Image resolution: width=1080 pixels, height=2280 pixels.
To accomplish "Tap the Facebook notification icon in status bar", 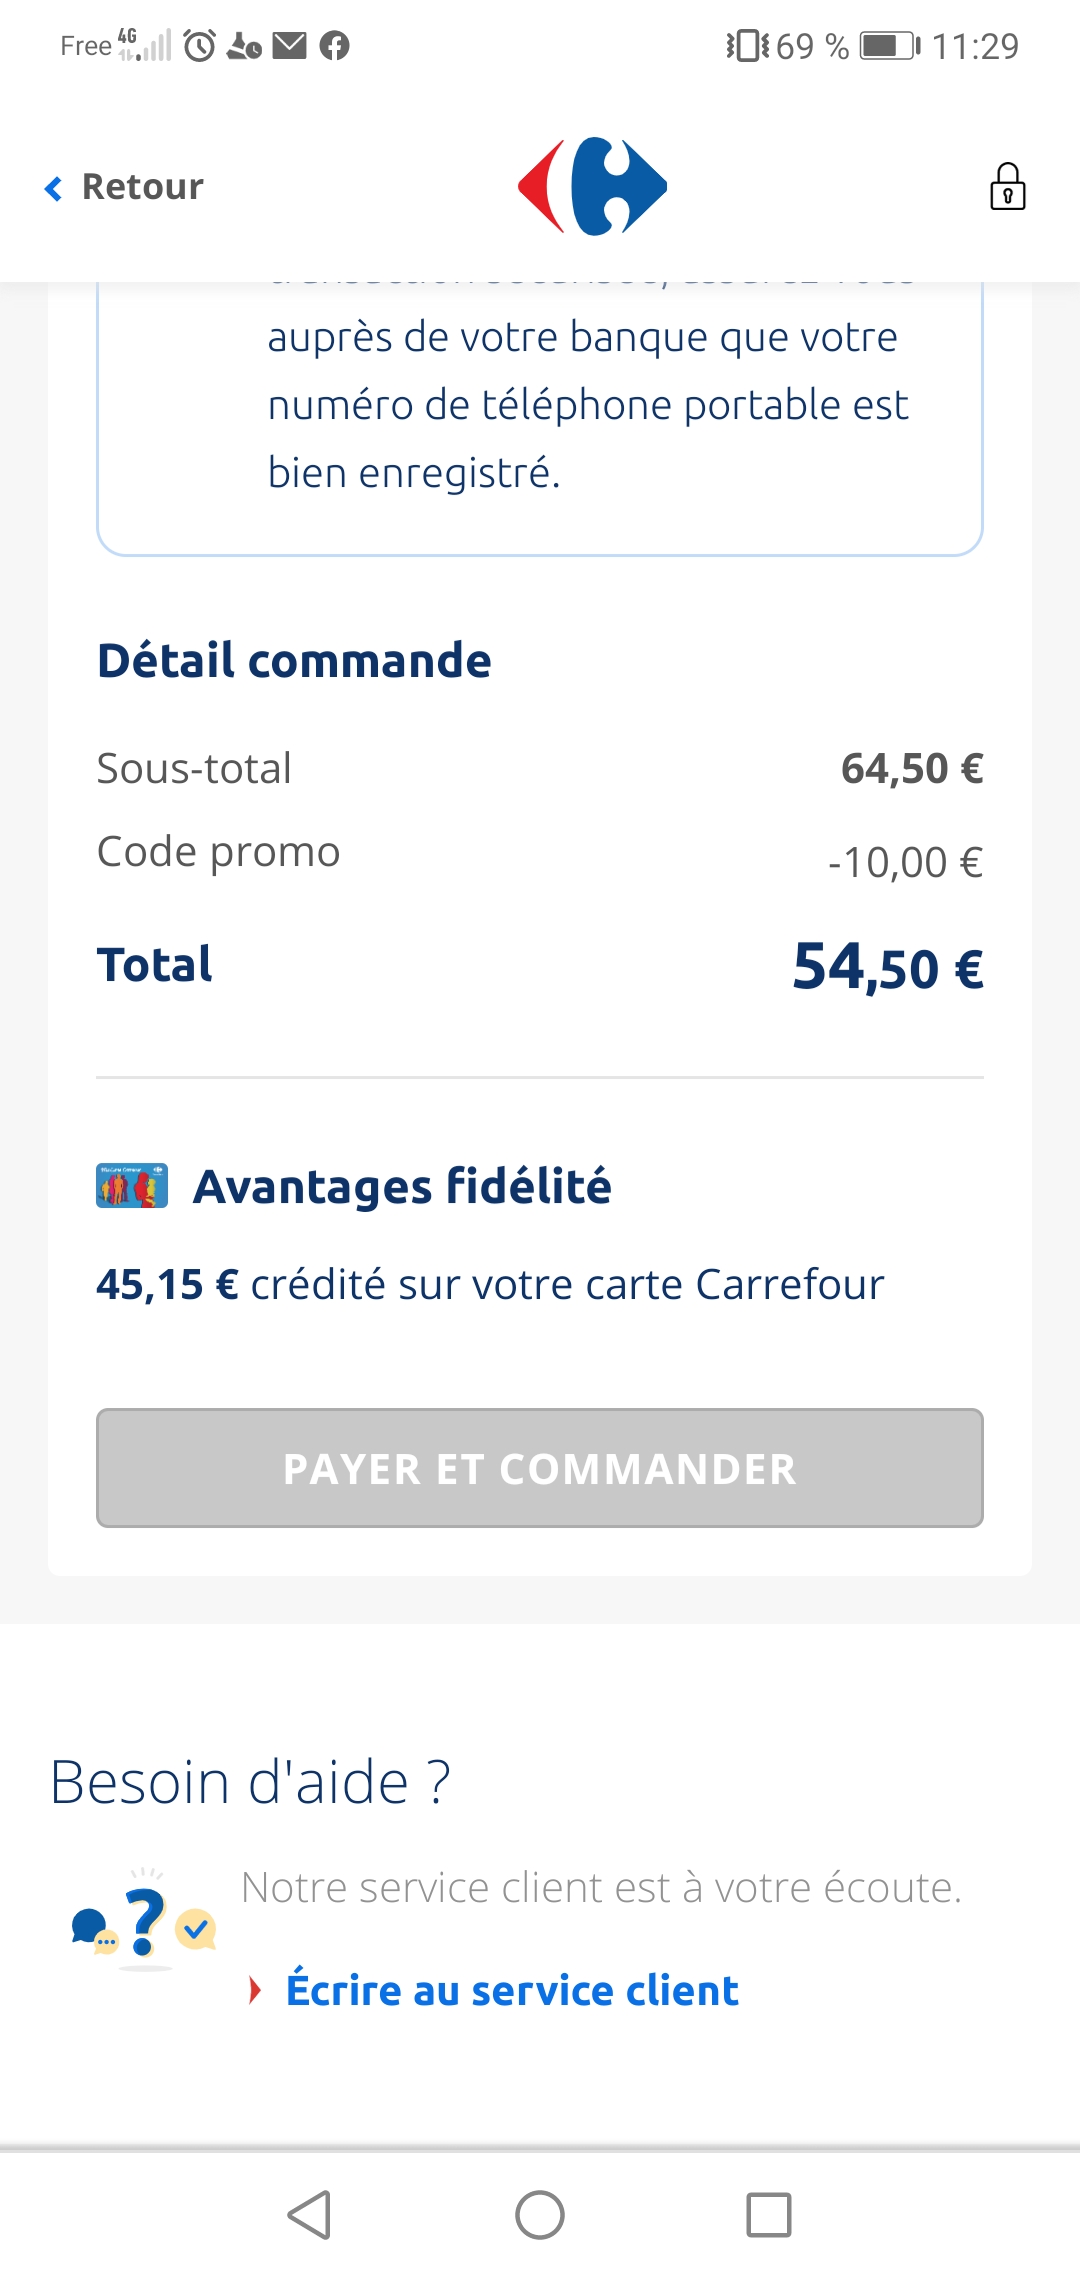I will pos(335,46).
